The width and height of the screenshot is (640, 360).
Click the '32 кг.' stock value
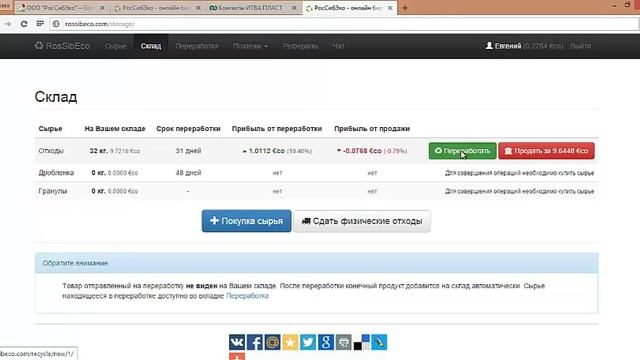pos(98,151)
